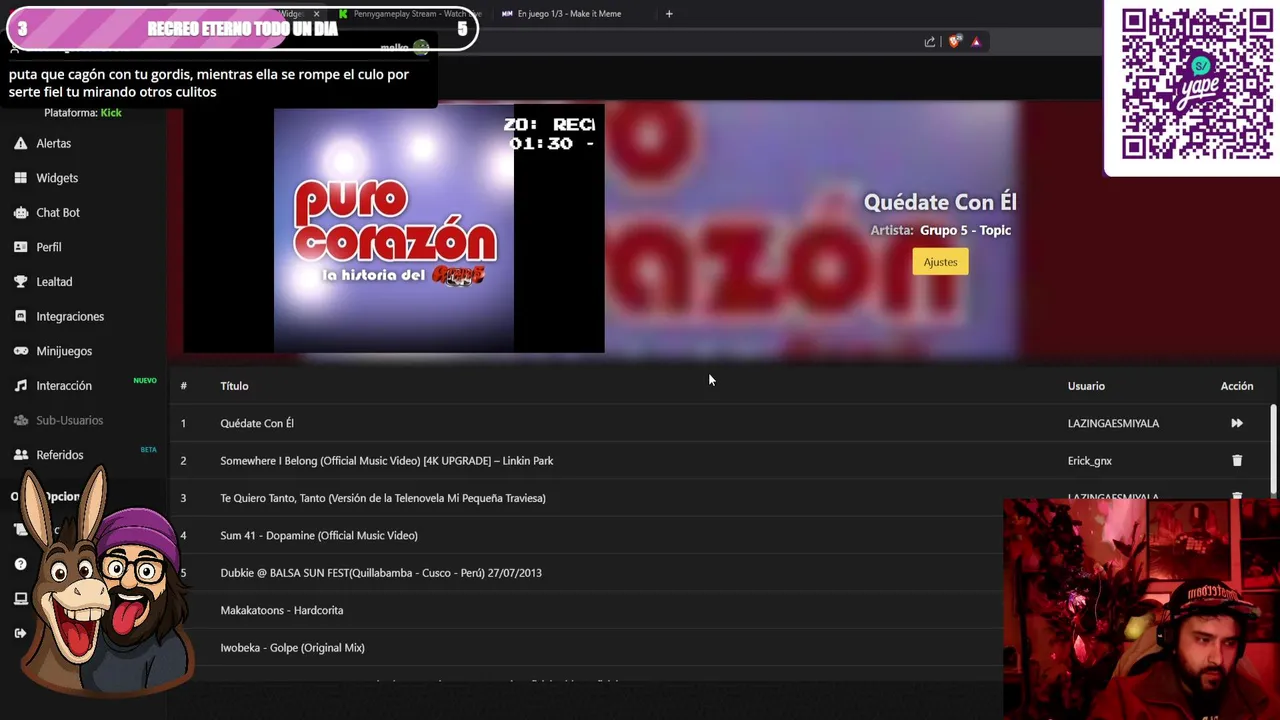Click user Erick_gnx

pos(1090,461)
